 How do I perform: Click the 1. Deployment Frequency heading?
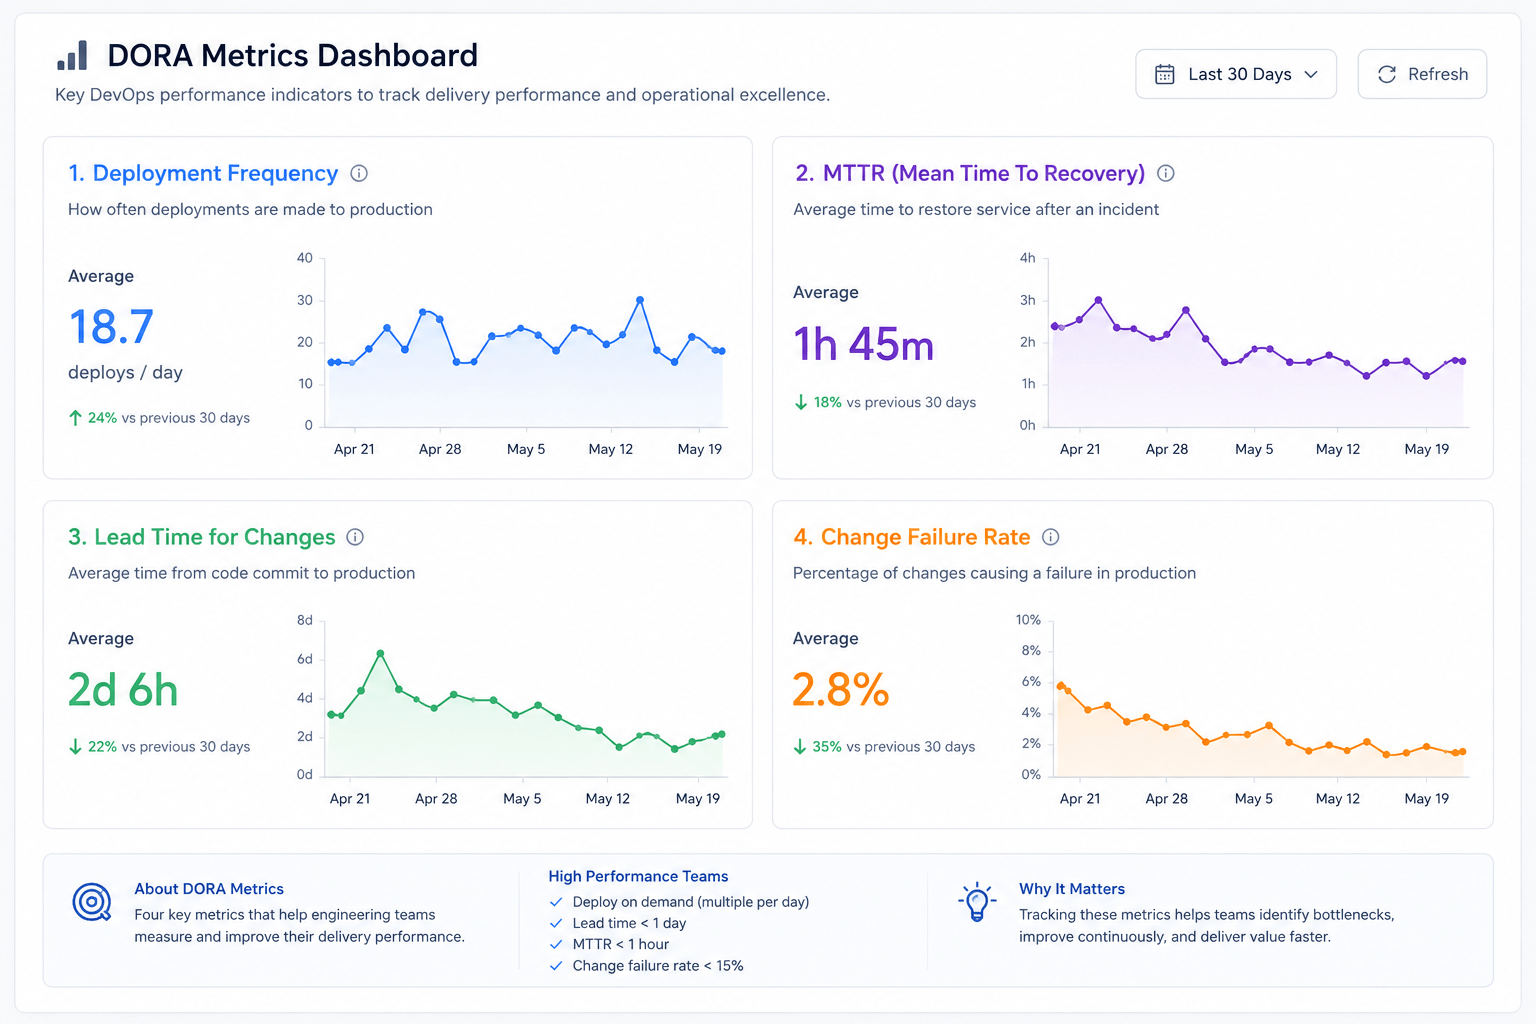pos(203,173)
